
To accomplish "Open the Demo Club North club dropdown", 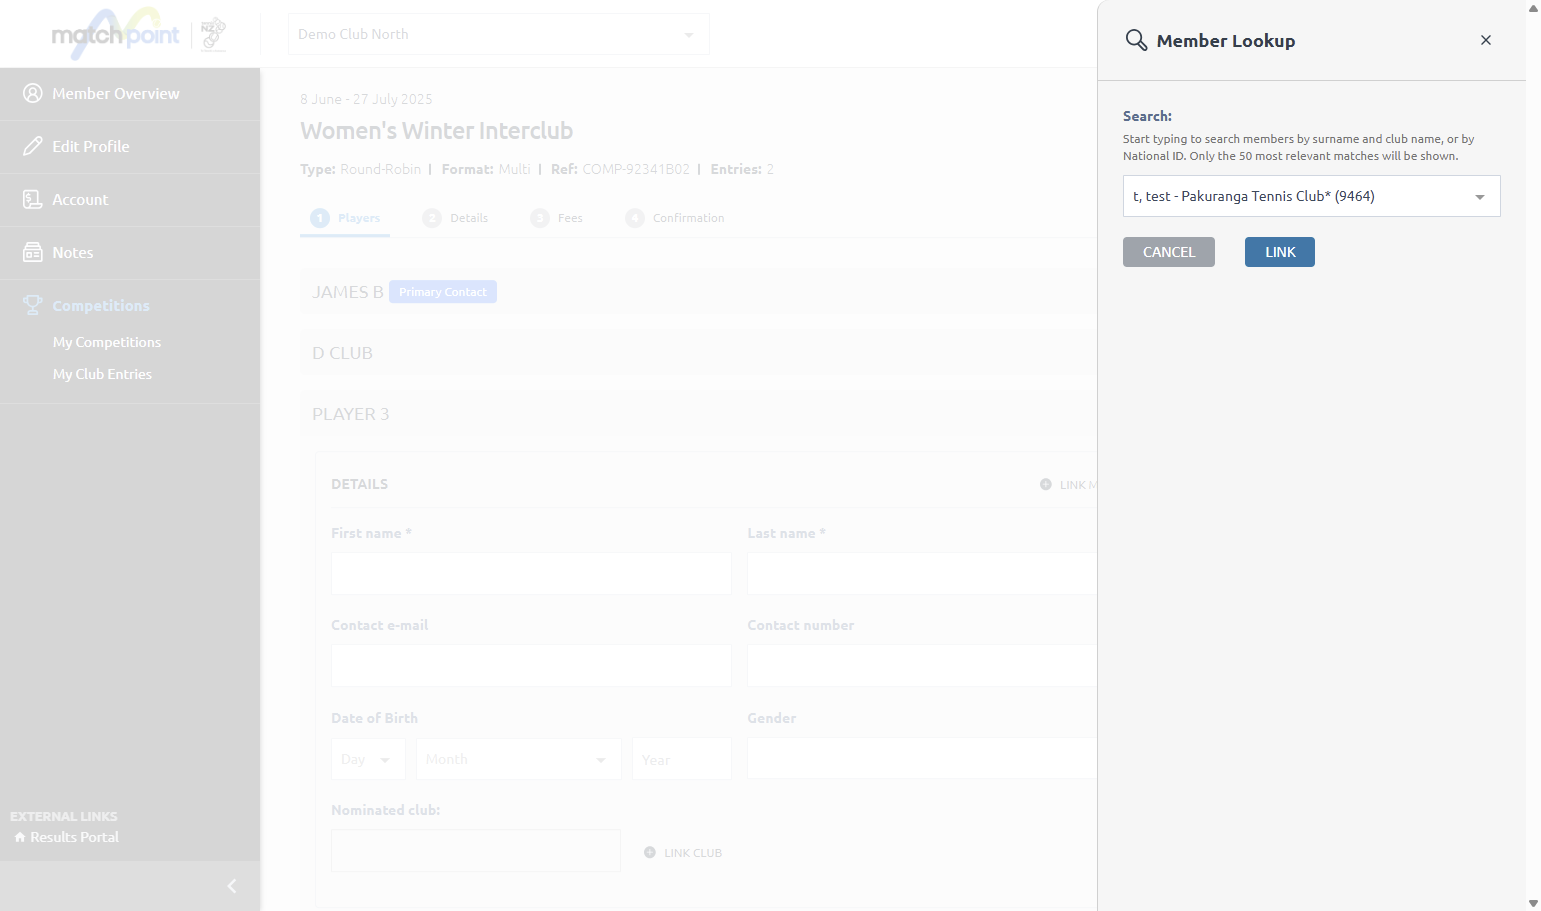I will (499, 34).
